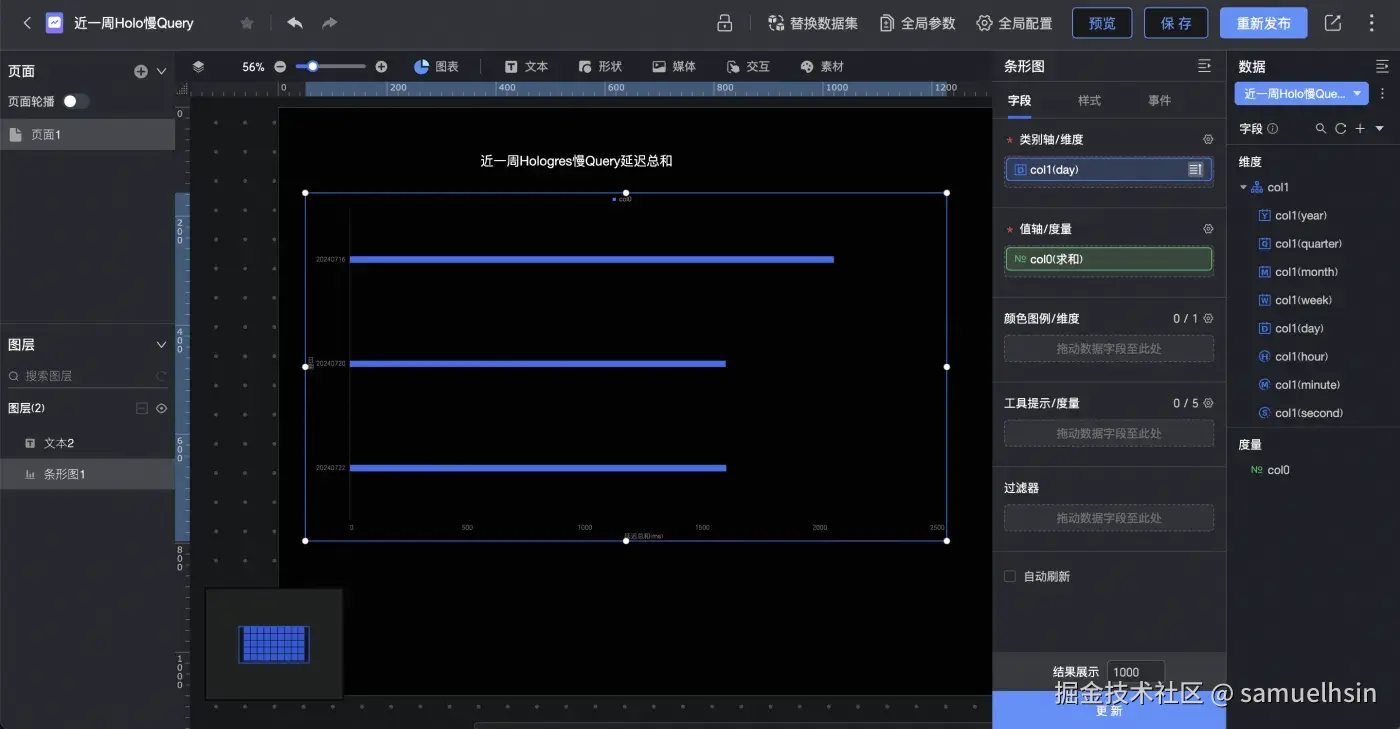1400x729 pixels.
Task: Open the 媒体 media menu
Action: (x=674, y=66)
